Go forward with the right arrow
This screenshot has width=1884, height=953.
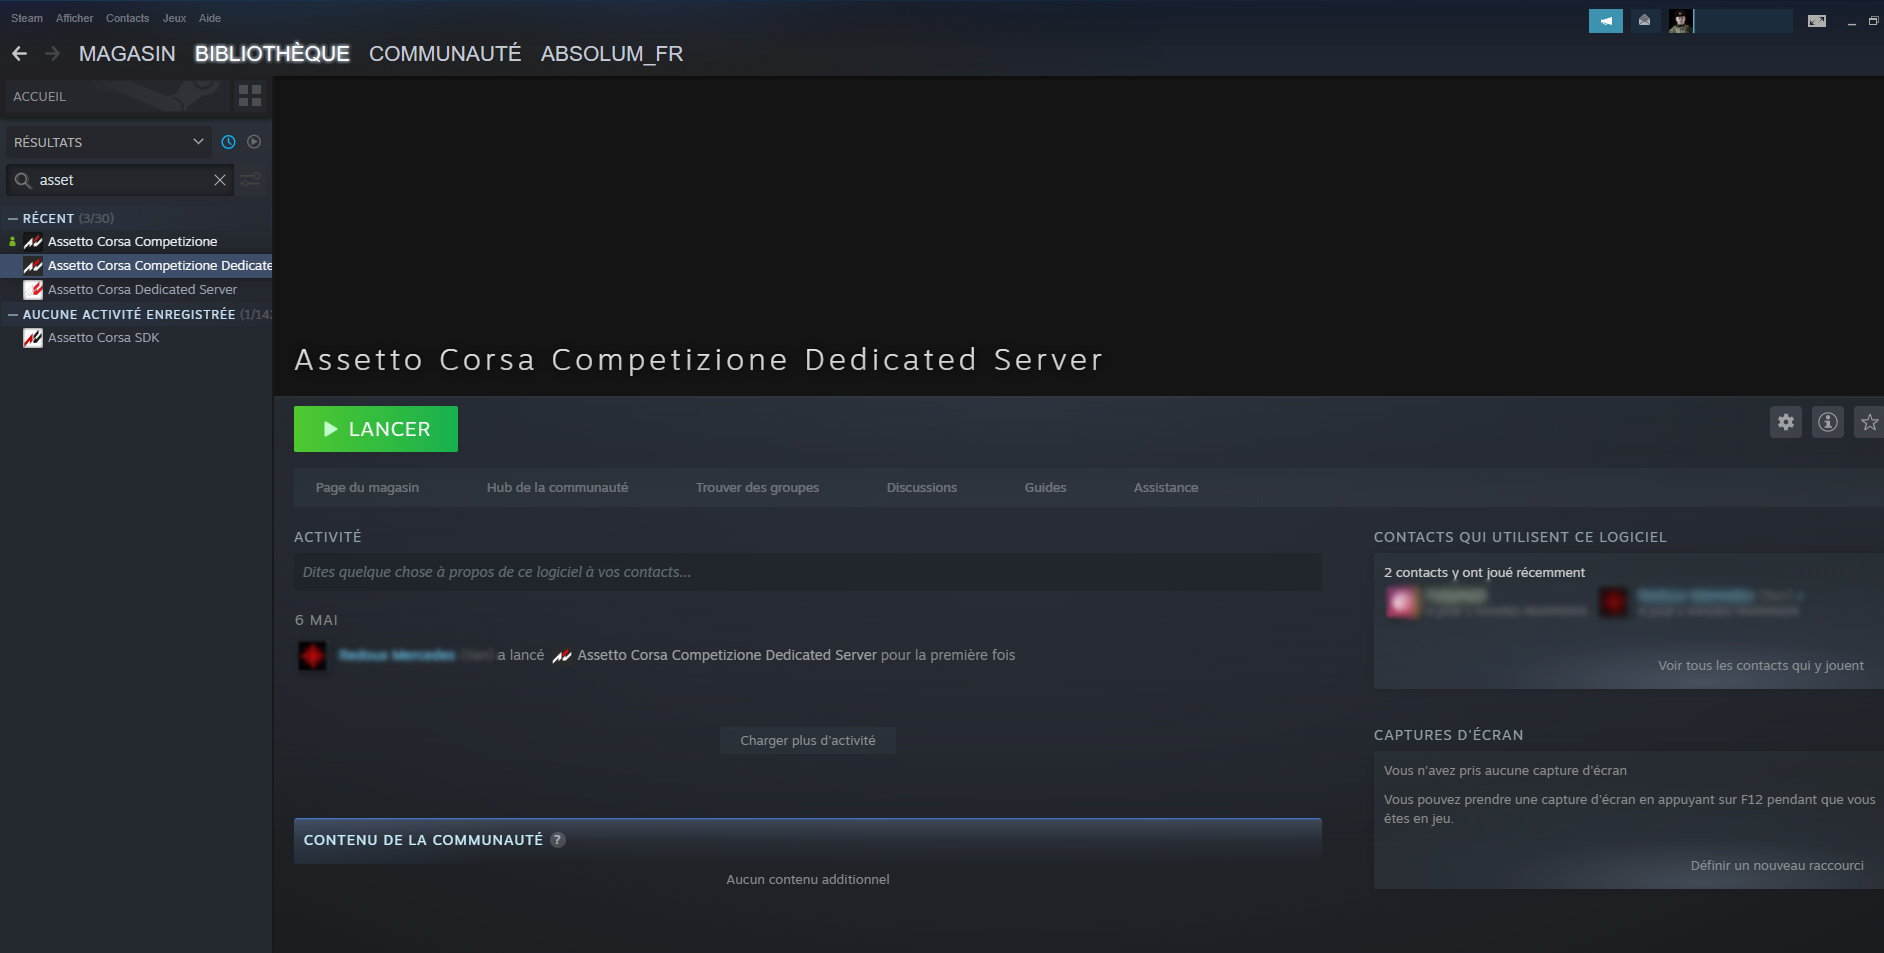pyautogui.click(x=52, y=54)
